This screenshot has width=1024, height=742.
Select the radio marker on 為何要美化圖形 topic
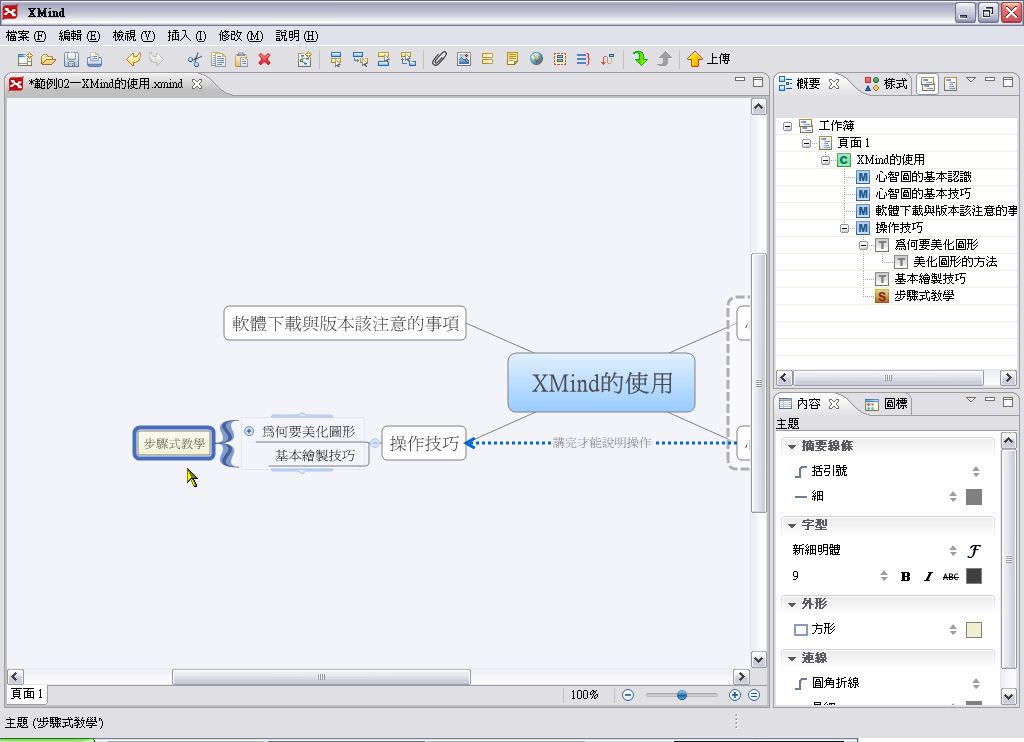coord(249,431)
